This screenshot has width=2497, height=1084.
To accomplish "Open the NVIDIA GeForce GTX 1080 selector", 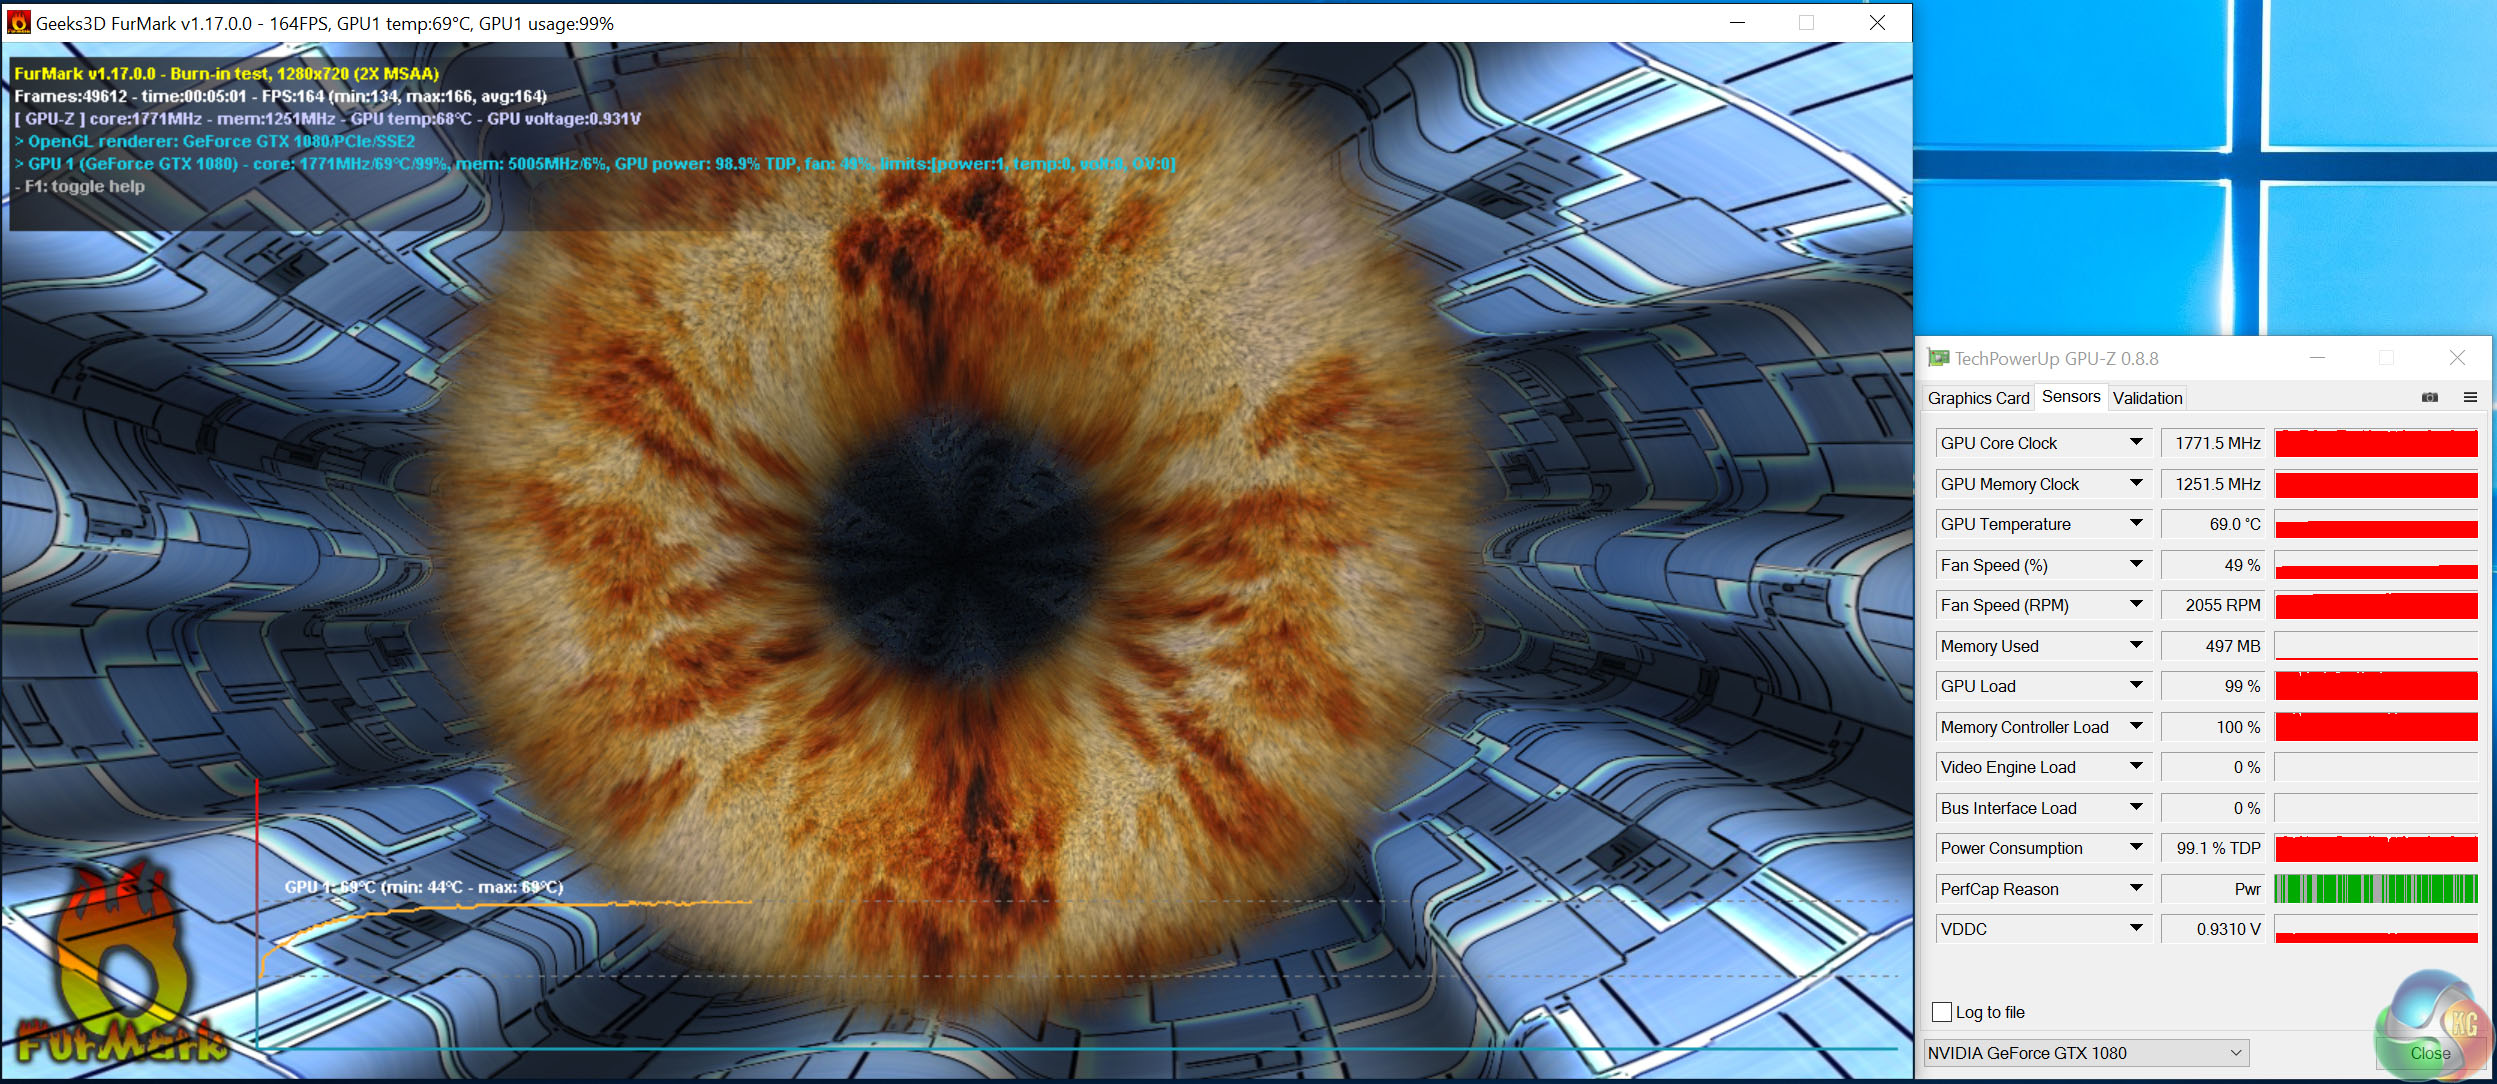I will click(x=2086, y=1053).
